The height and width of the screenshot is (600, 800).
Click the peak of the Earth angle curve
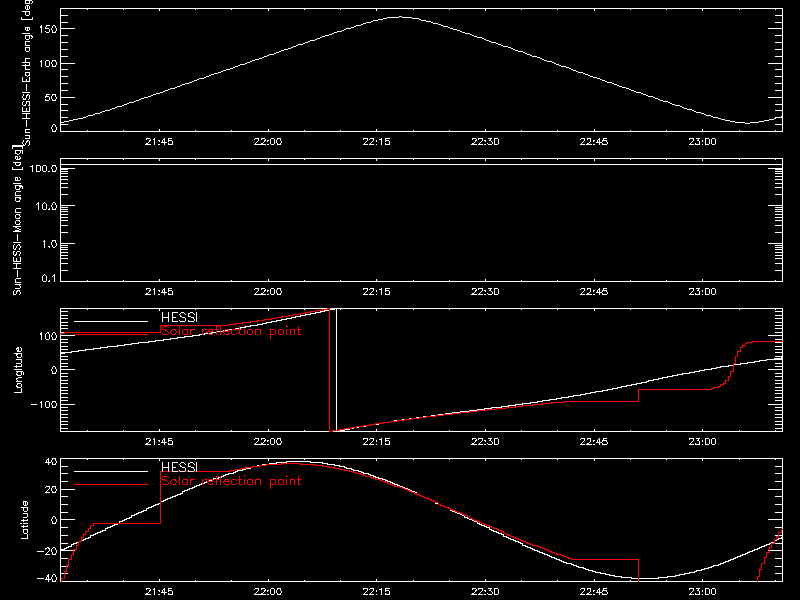(401, 17)
